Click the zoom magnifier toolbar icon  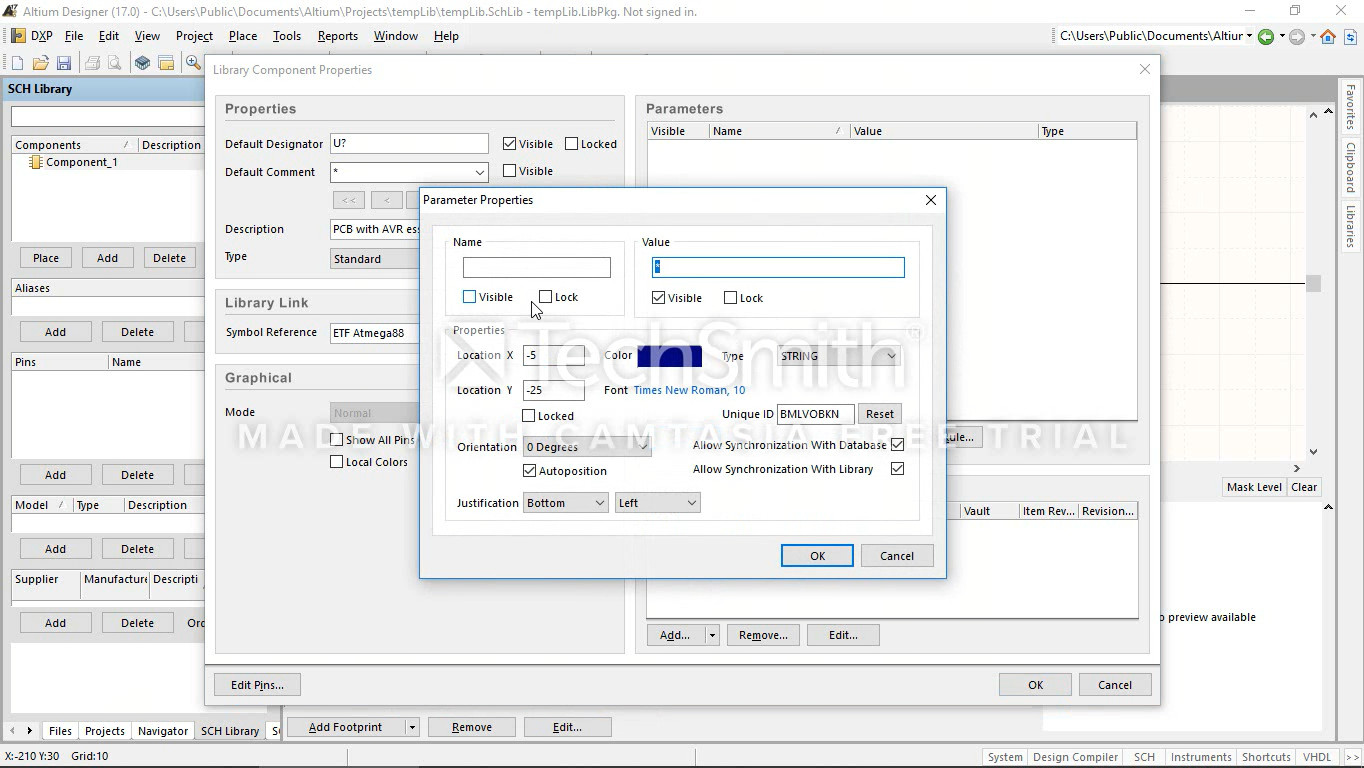click(x=193, y=63)
